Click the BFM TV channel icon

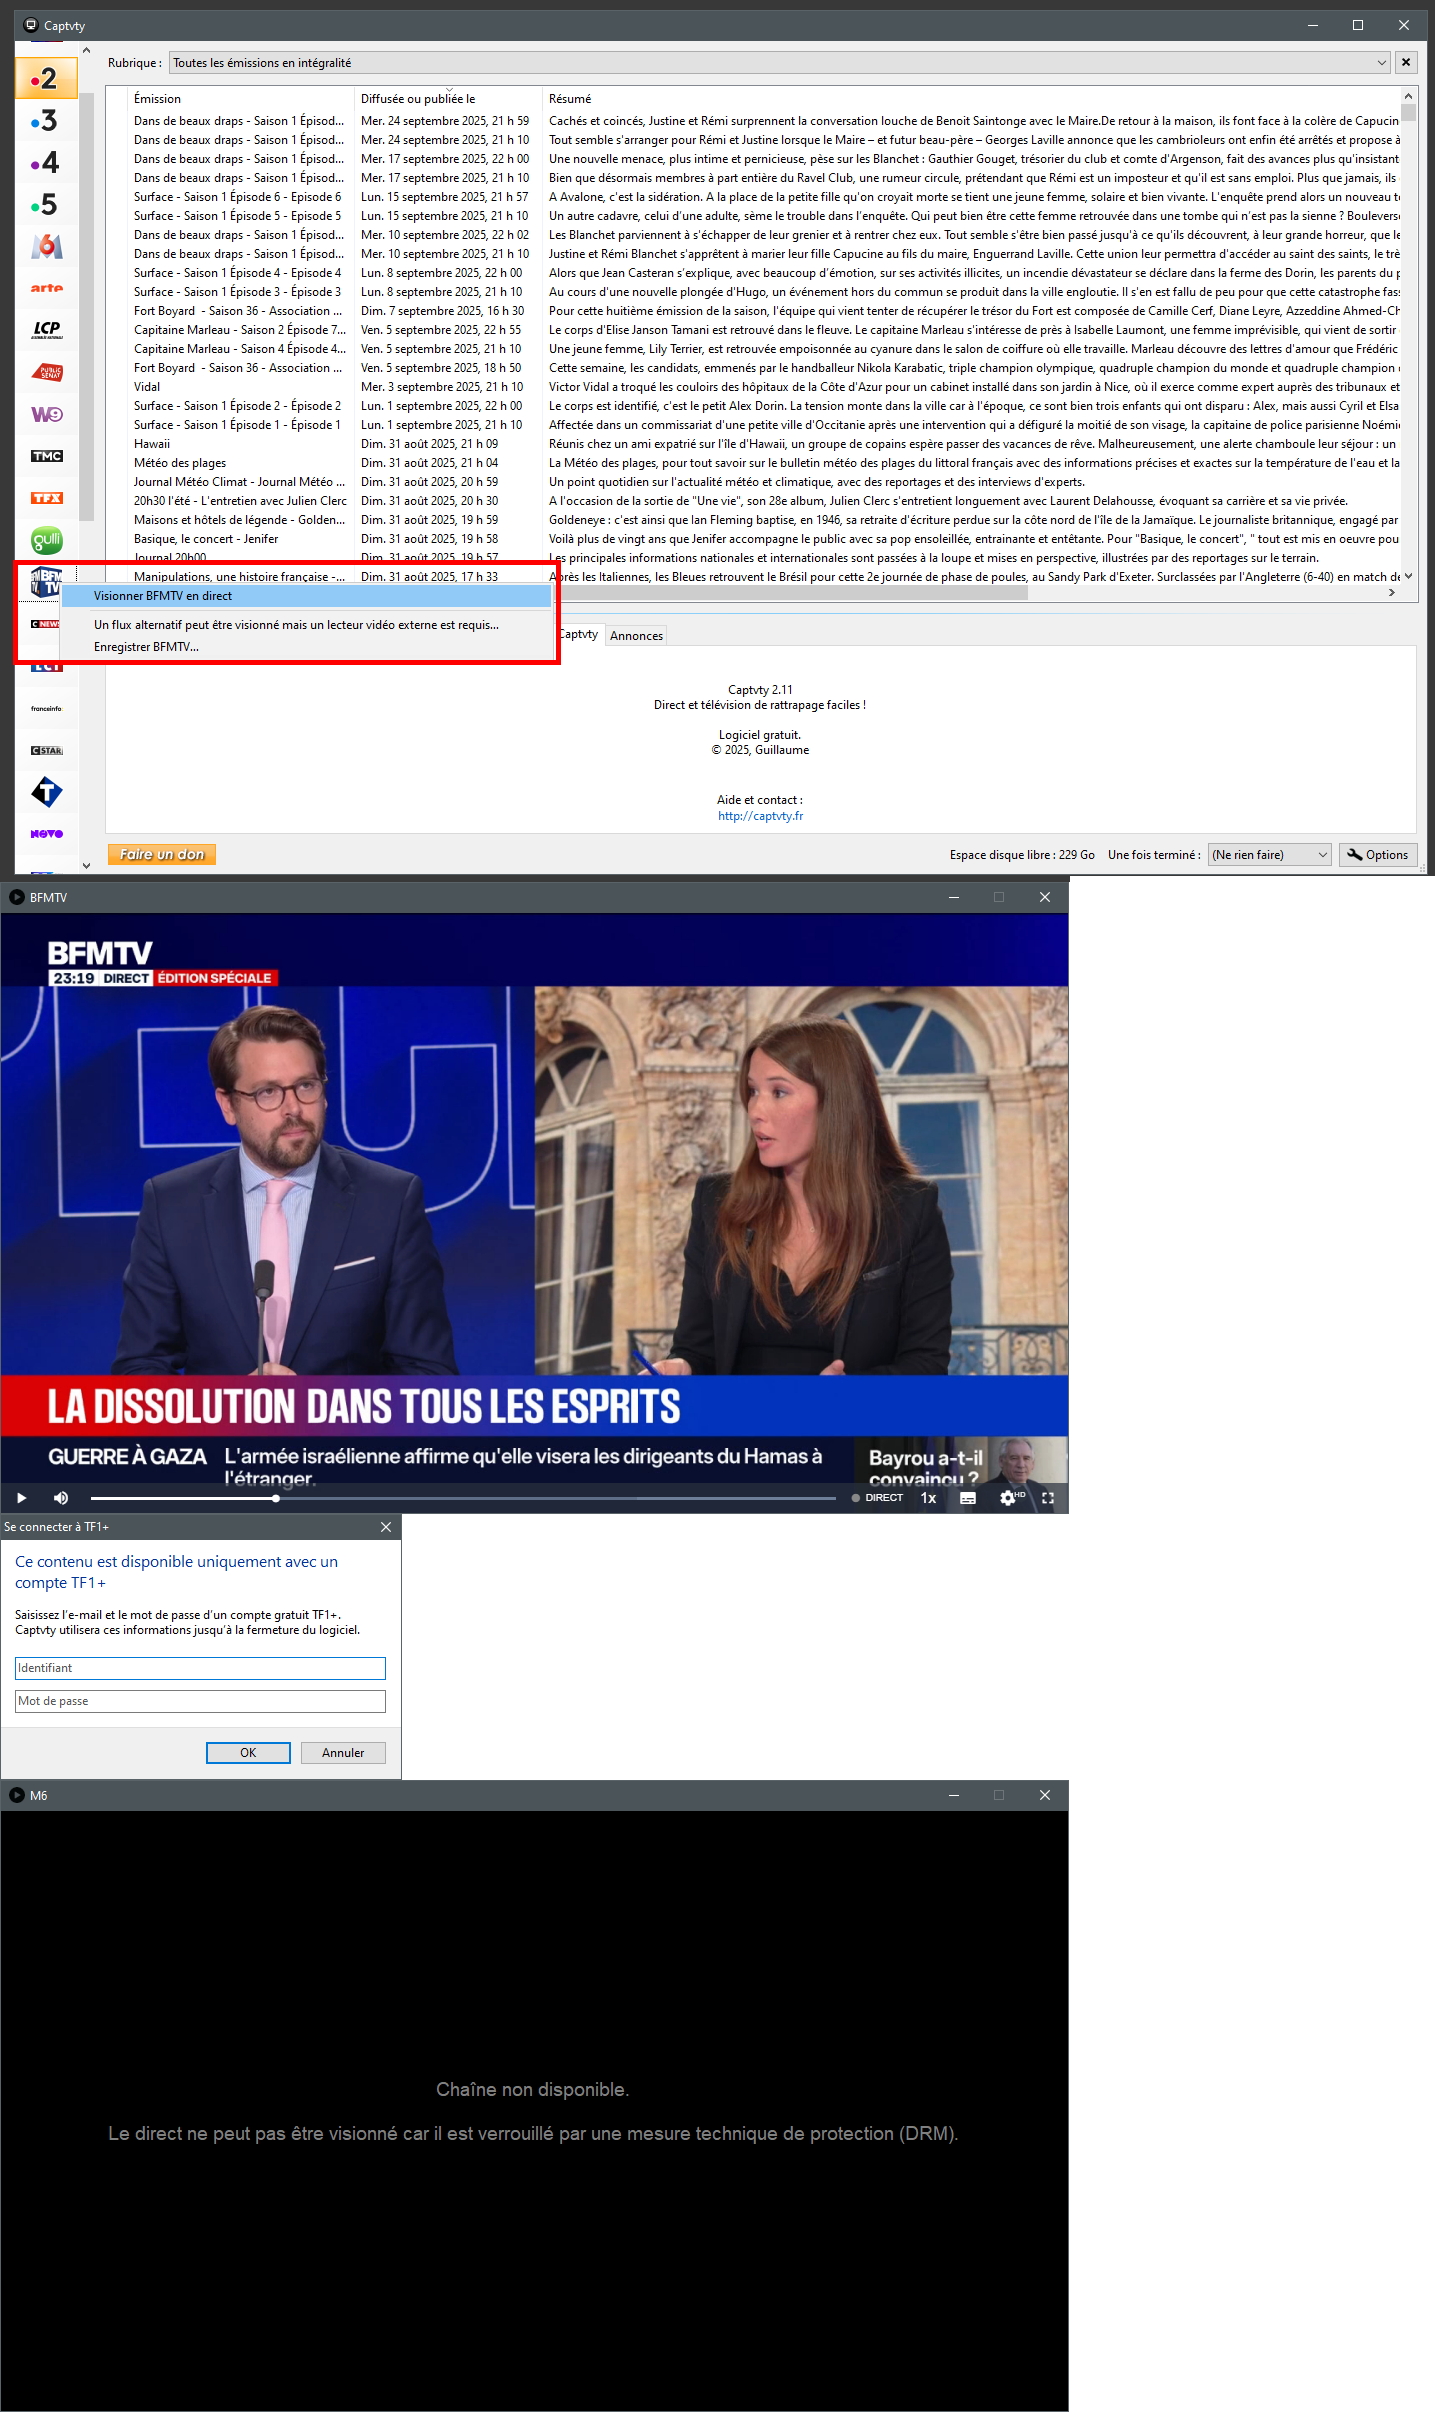point(46,581)
